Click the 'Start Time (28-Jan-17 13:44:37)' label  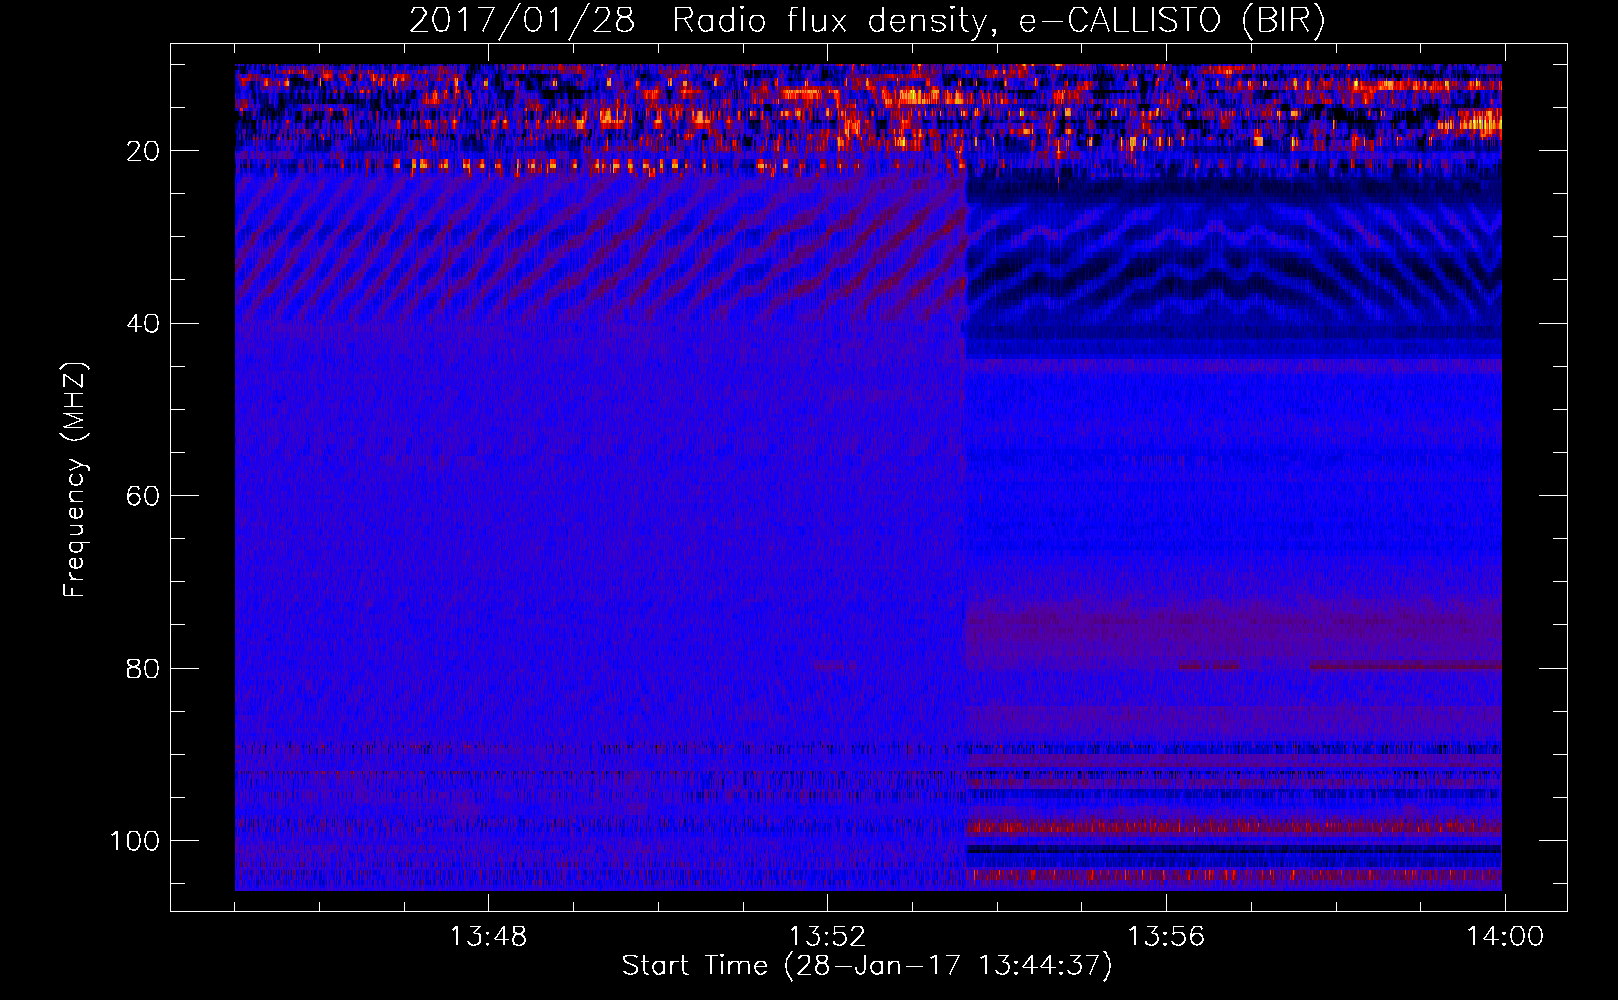tap(867, 966)
